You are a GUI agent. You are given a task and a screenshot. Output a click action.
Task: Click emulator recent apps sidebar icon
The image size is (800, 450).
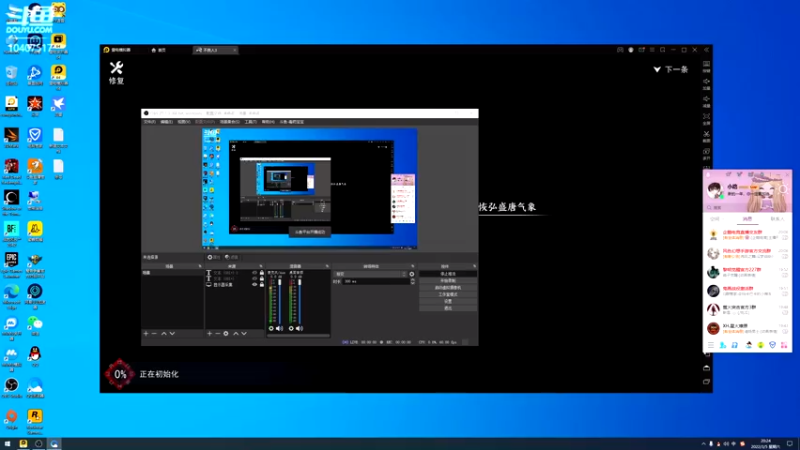(706, 382)
